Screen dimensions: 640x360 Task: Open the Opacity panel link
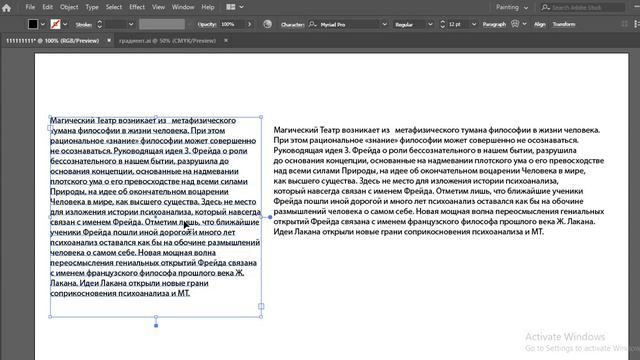click(x=207, y=24)
